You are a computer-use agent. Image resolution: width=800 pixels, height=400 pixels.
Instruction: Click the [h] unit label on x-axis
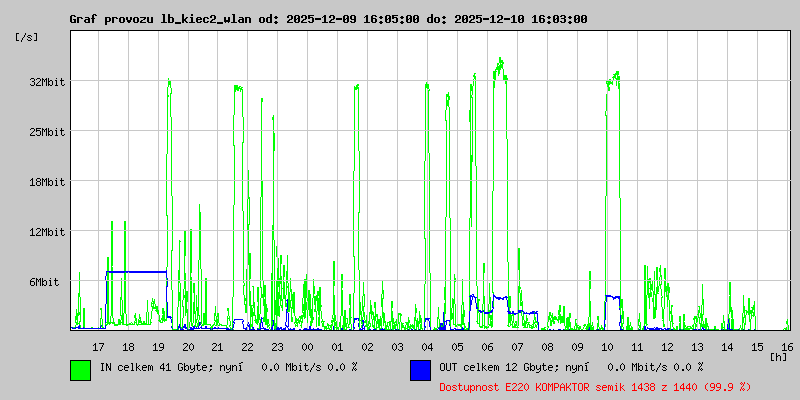tap(778, 356)
